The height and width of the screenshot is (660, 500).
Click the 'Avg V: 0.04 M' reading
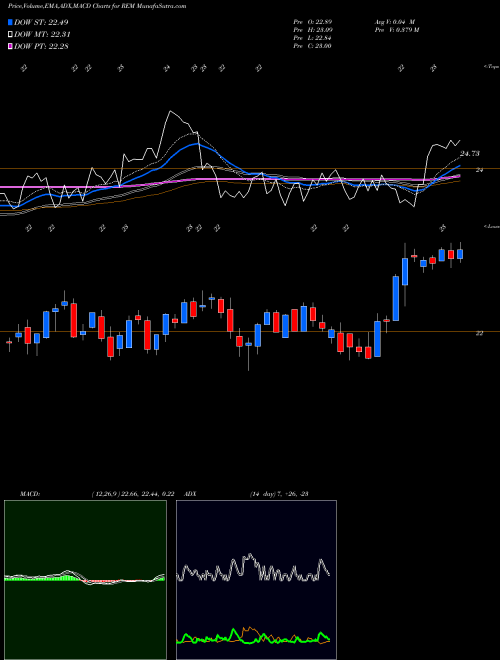(x=395, y=22)
